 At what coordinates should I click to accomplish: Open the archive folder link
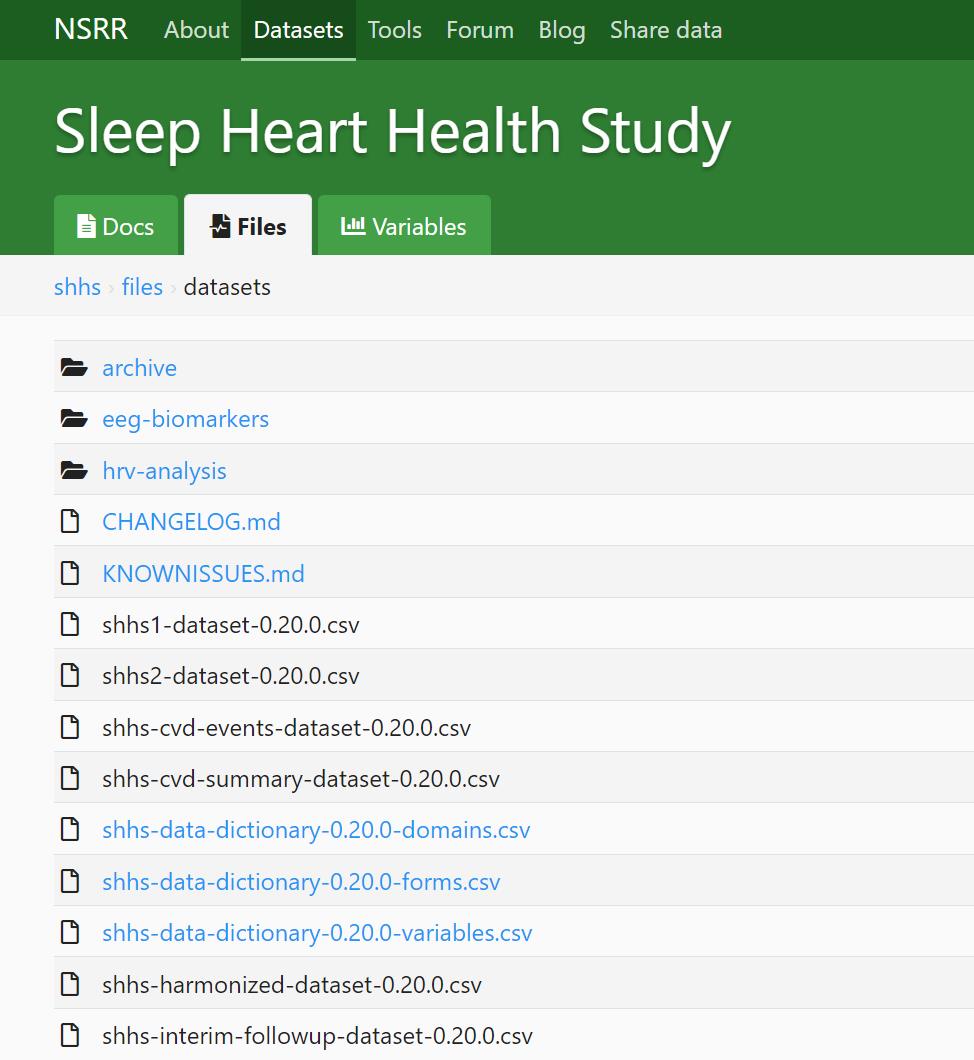click(139, 368)
